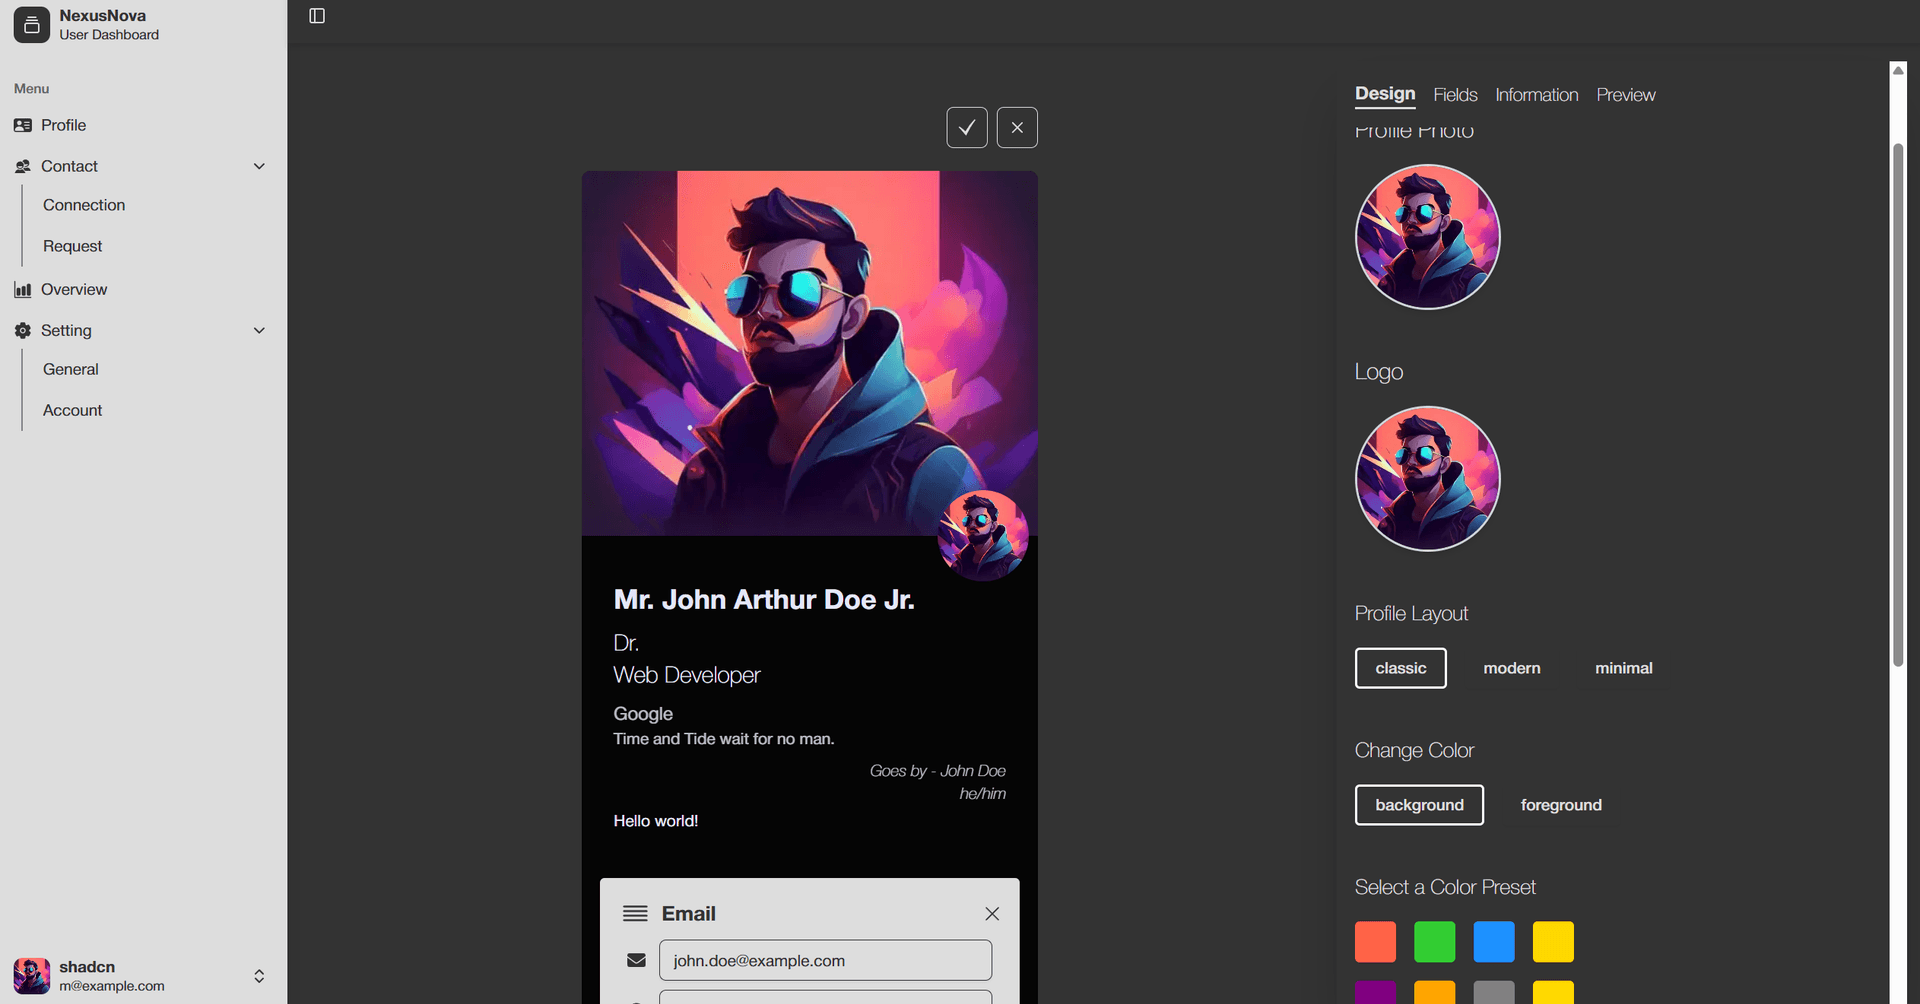Open the Preview tab
This screenshot has width=1920, height=1004.
point(1625,95)
